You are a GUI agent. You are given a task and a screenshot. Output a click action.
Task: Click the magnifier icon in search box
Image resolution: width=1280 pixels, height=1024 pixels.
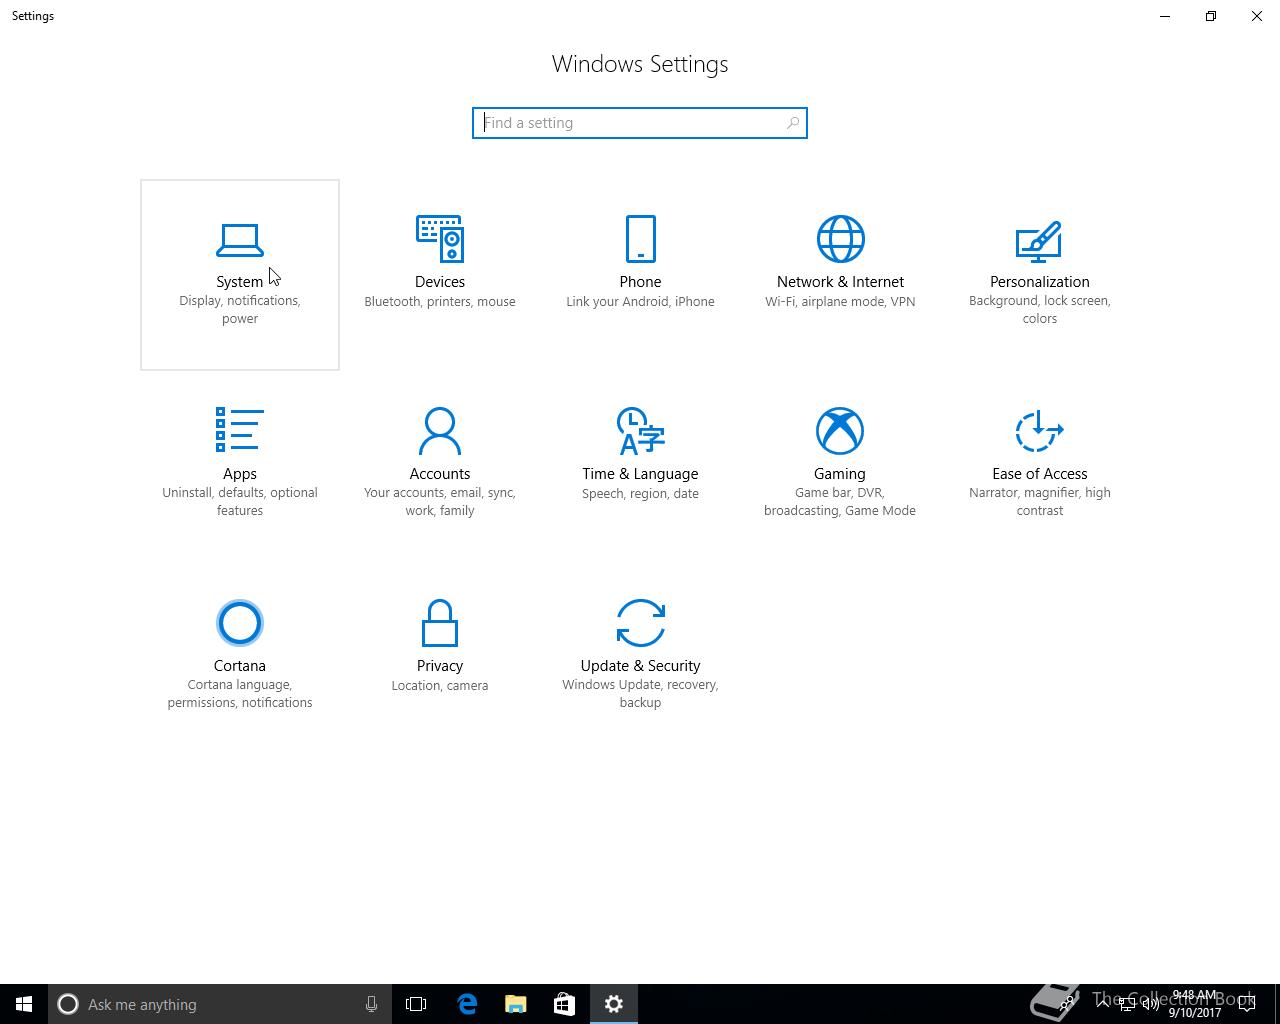pos(793,123)
